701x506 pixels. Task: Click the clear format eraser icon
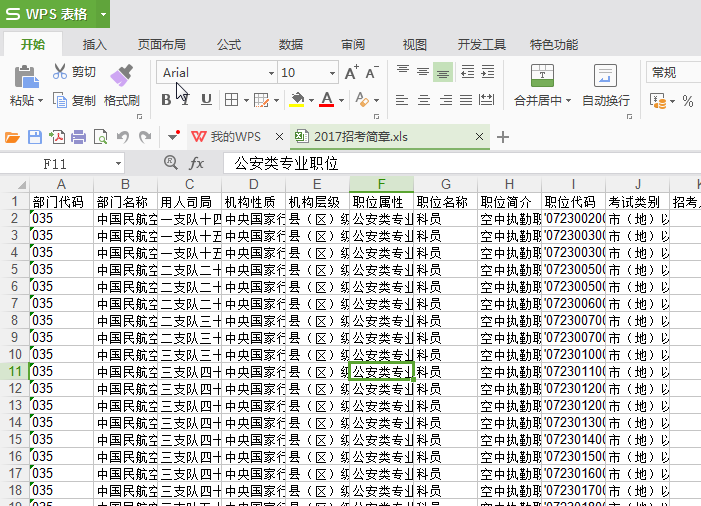(x=362, y=100)
